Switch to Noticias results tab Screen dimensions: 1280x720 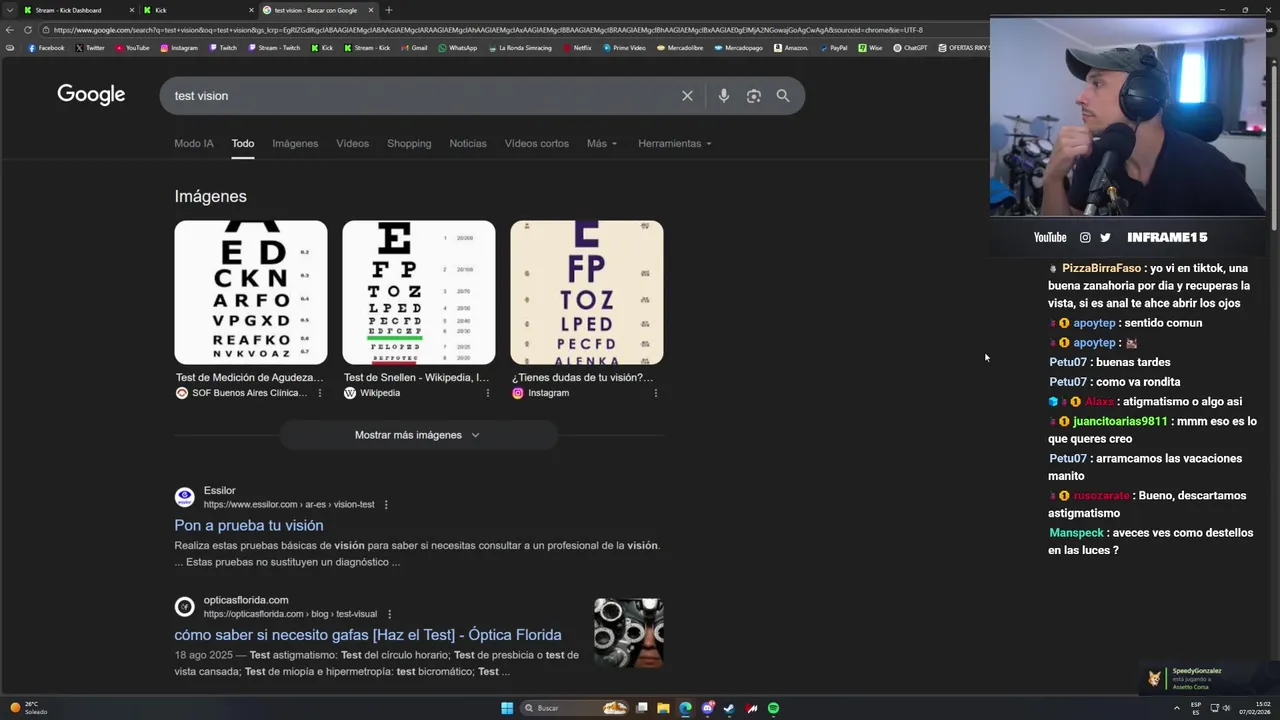tap(468, 143)
